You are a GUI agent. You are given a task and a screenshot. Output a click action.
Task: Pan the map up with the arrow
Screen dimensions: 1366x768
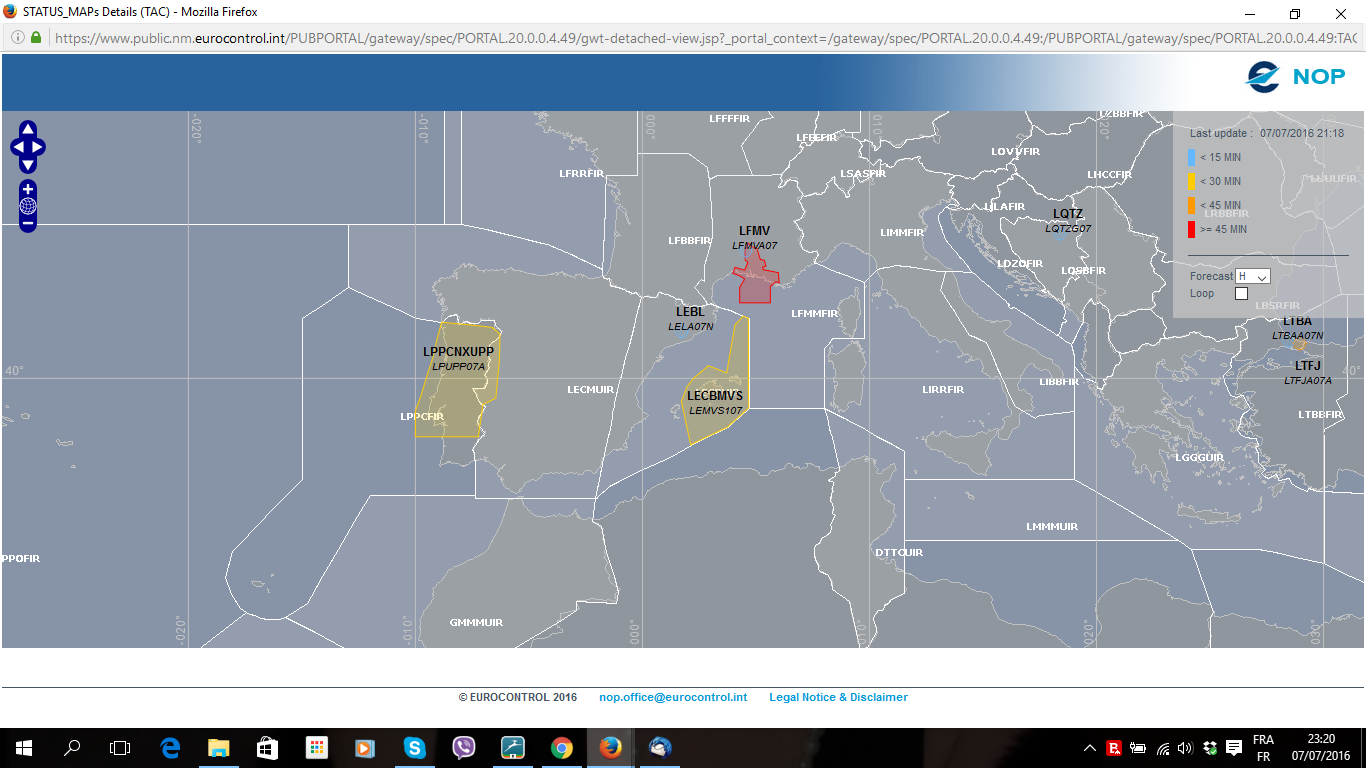[x=28, y=129]
